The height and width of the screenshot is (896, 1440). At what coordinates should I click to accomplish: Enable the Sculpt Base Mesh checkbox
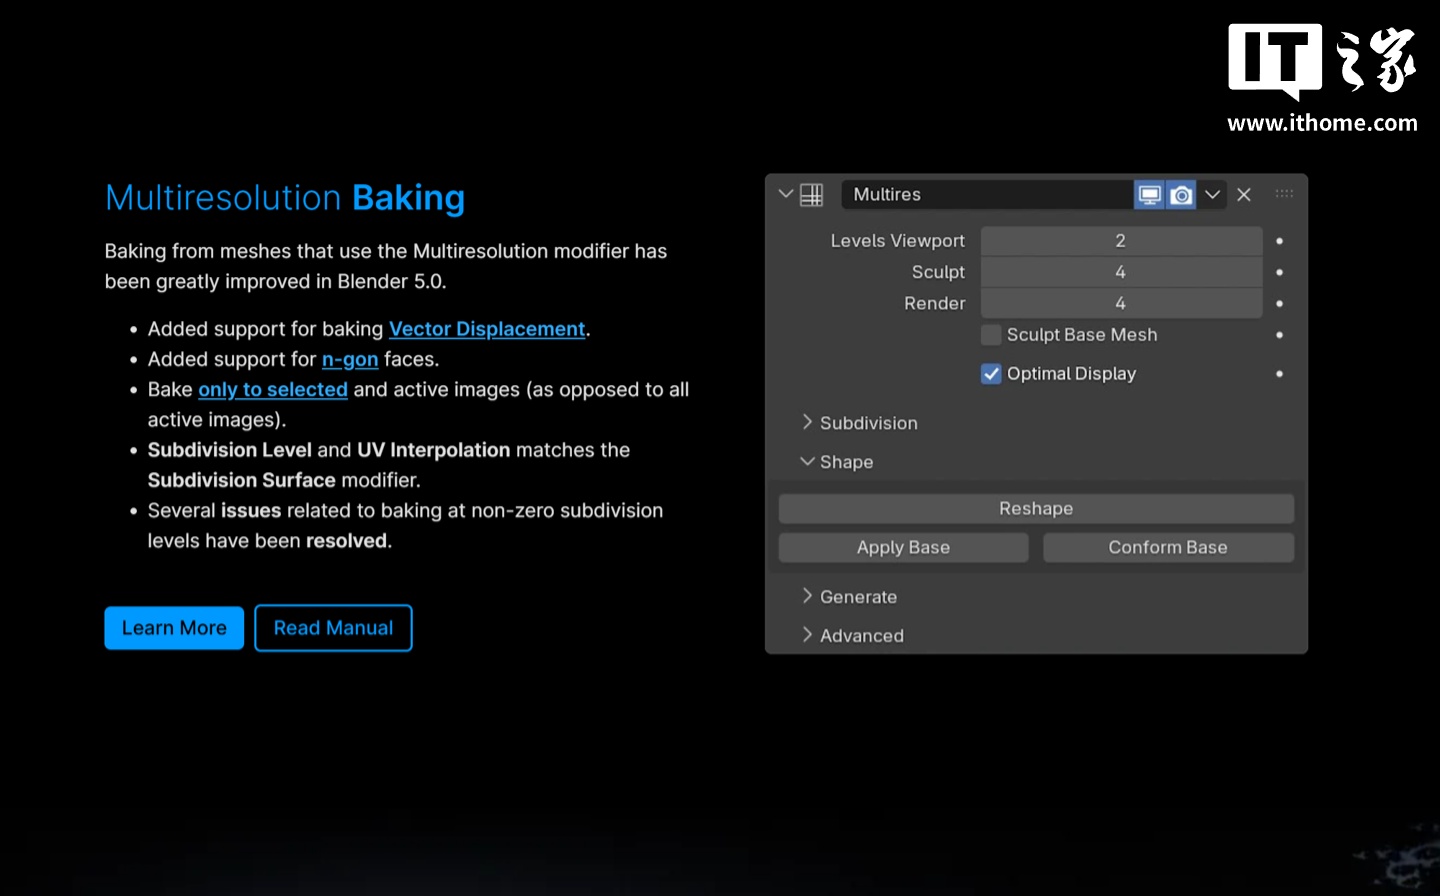[x=991, y=335]
